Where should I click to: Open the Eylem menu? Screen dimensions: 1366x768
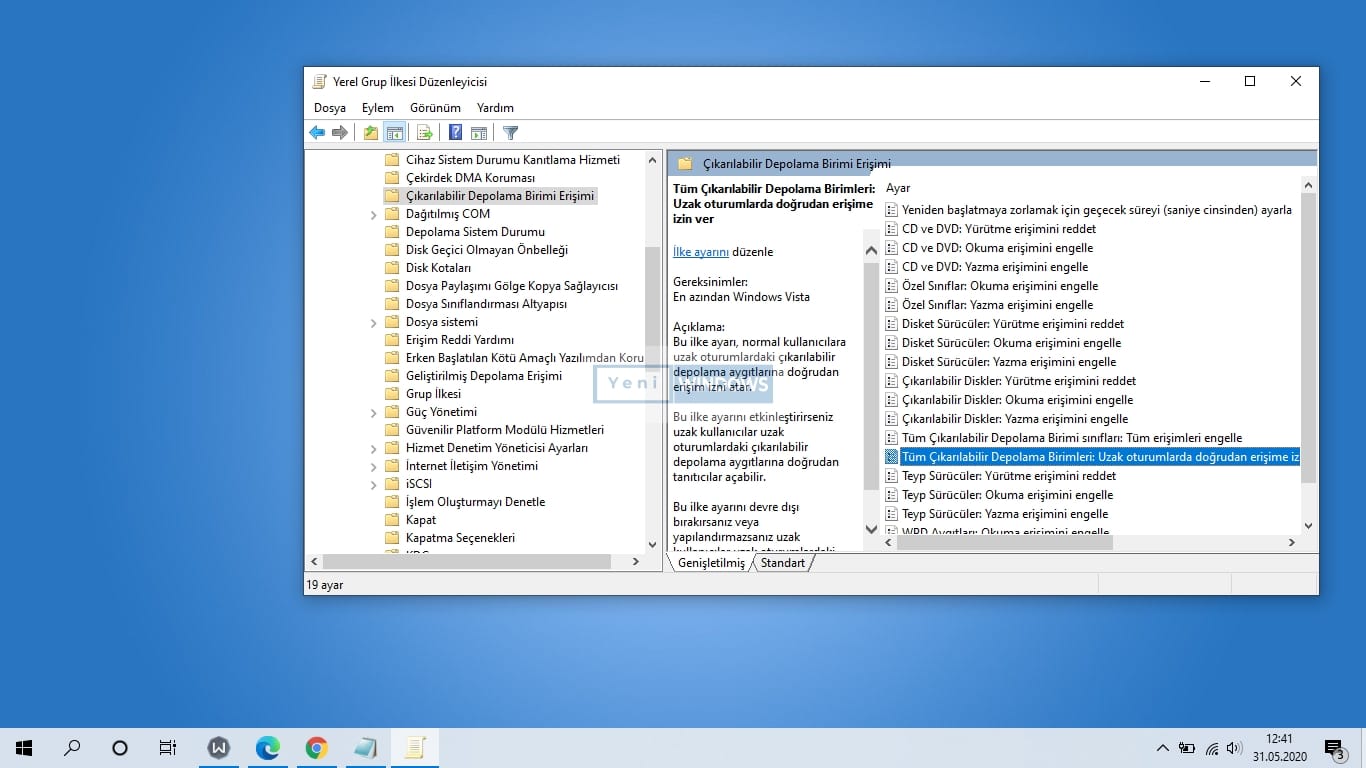point(378,108)
